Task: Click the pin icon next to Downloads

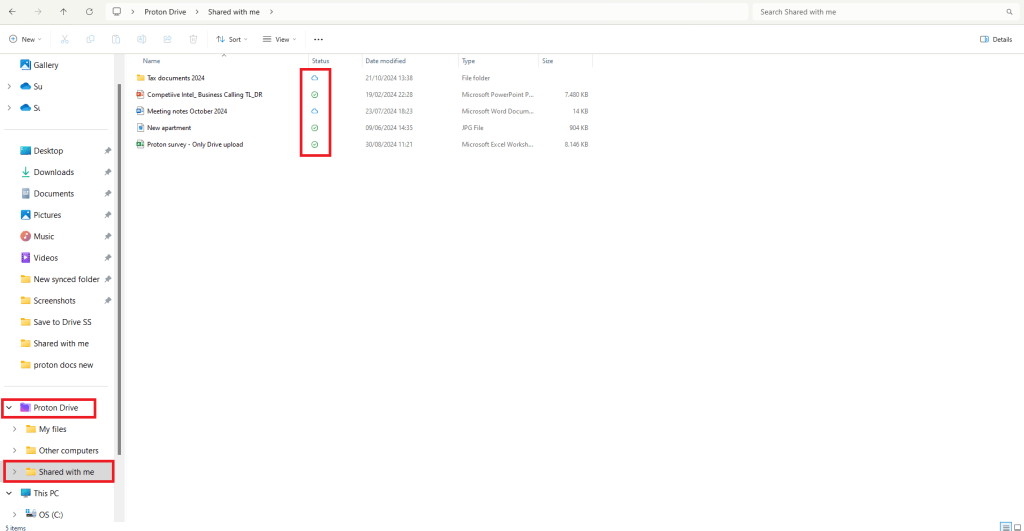Action: [108, 172]
